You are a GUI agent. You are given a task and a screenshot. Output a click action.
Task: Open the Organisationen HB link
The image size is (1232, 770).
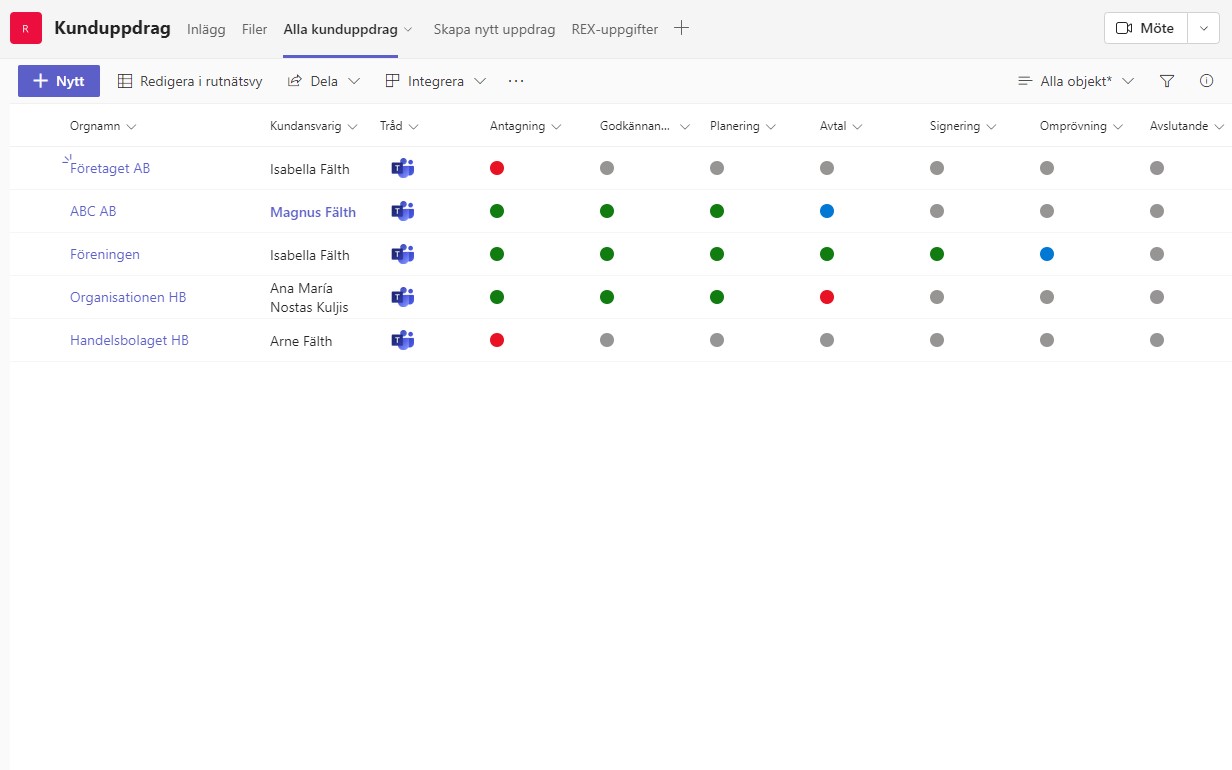128,297
